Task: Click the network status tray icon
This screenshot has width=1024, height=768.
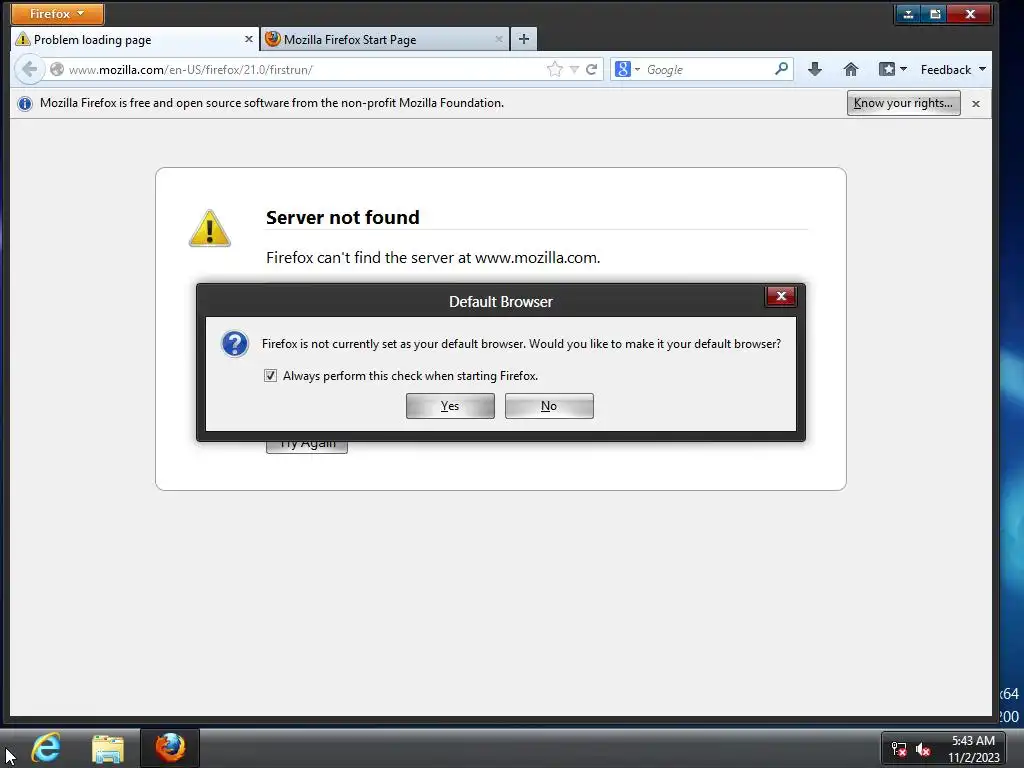Action: (899, 750)
